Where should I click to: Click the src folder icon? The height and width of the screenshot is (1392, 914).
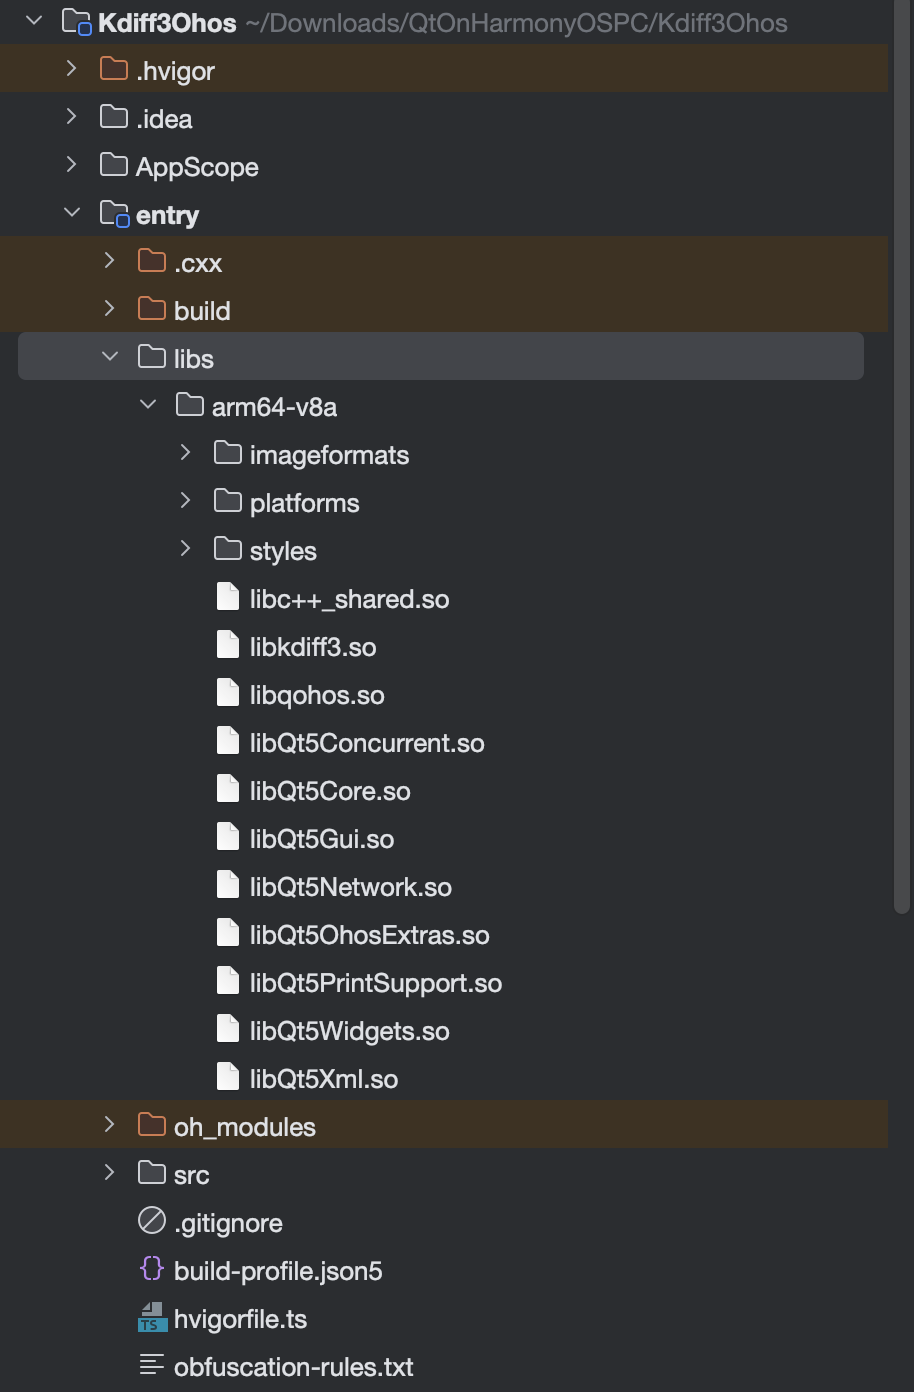coord(152,1172)
